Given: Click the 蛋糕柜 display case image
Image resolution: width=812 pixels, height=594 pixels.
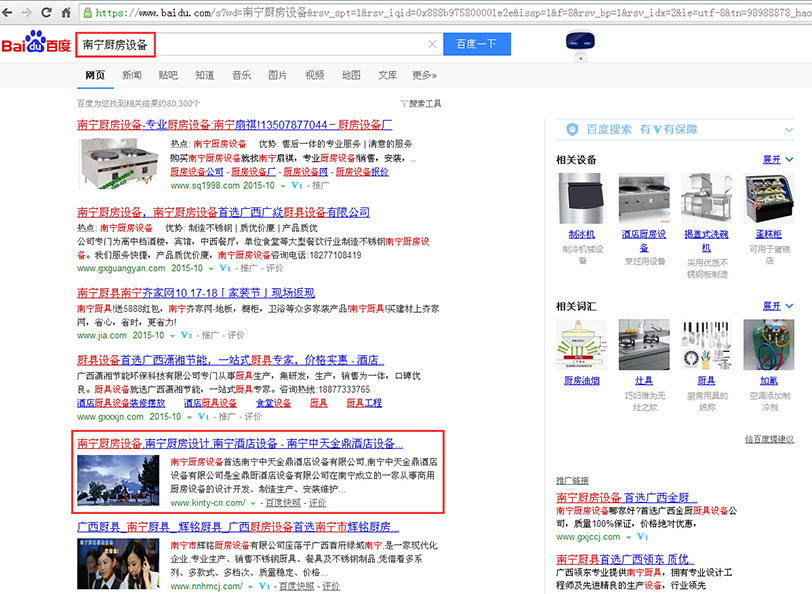Looking at the screenshot, I should coord(769,198).
